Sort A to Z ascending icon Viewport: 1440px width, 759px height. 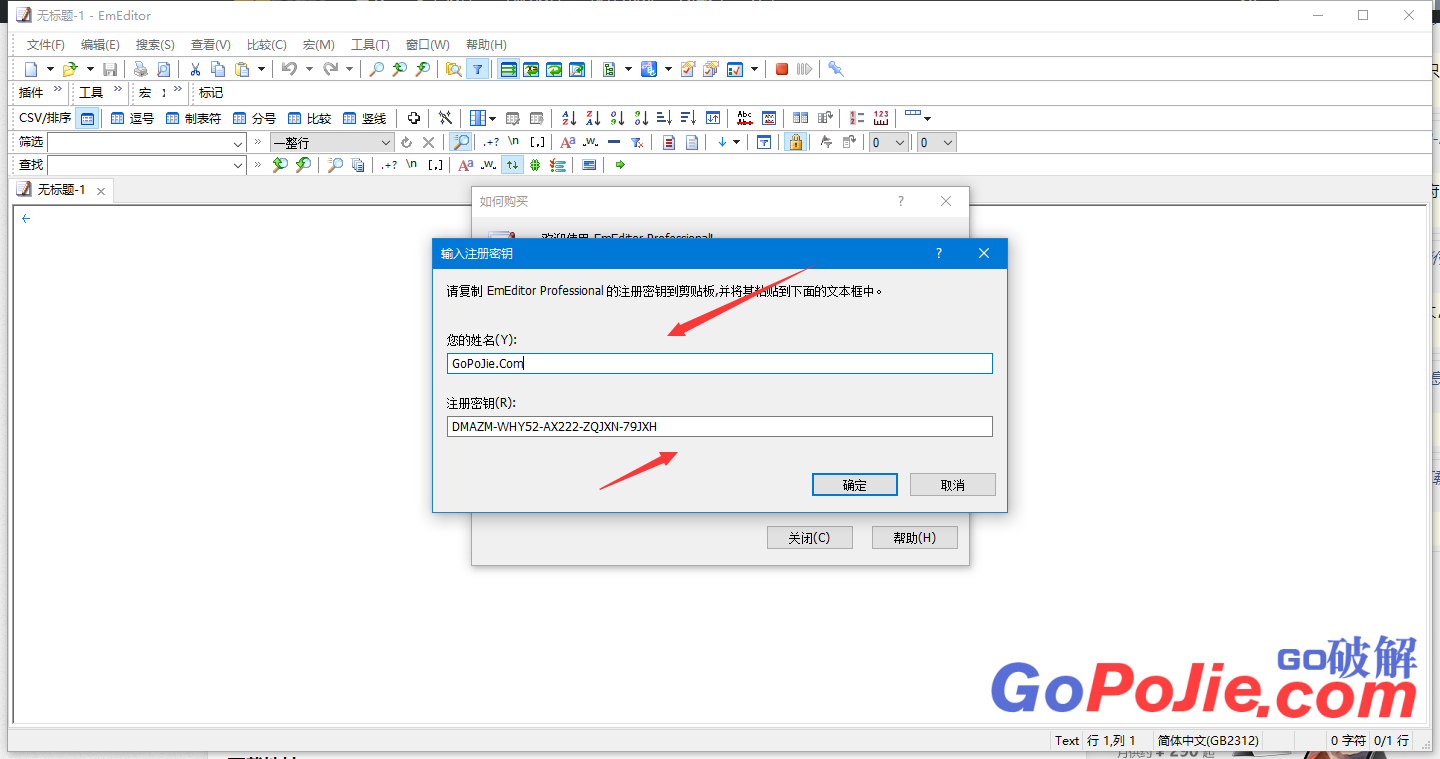(569, 118)
